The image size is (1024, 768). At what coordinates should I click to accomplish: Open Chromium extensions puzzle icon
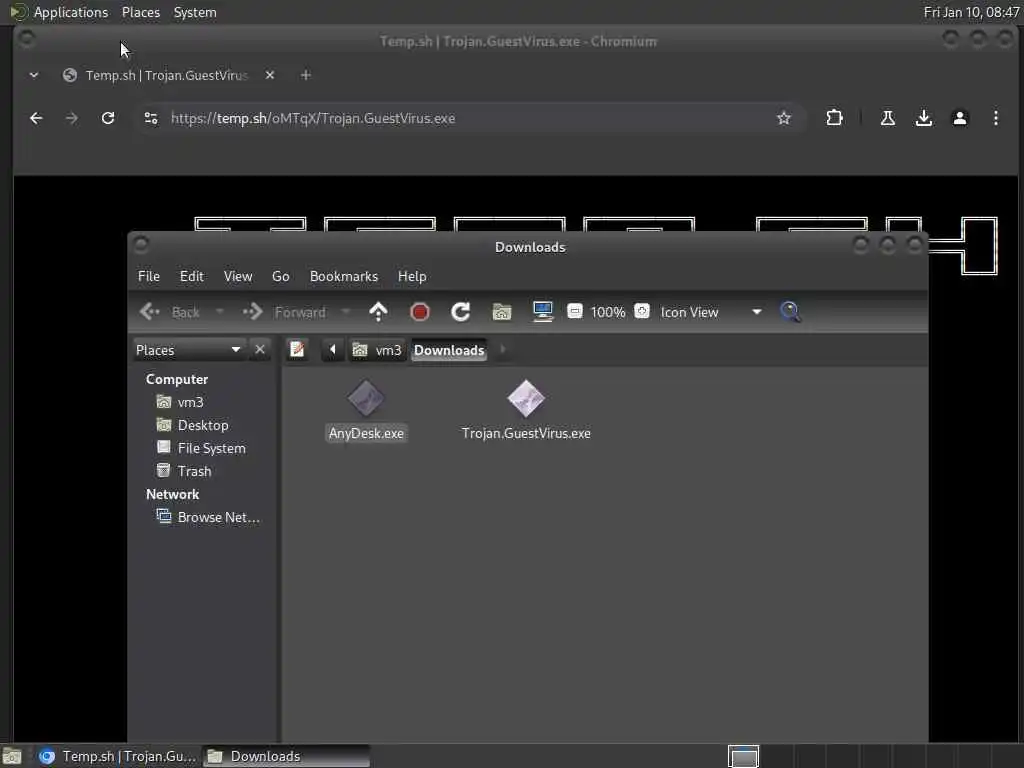click(834, 118)
